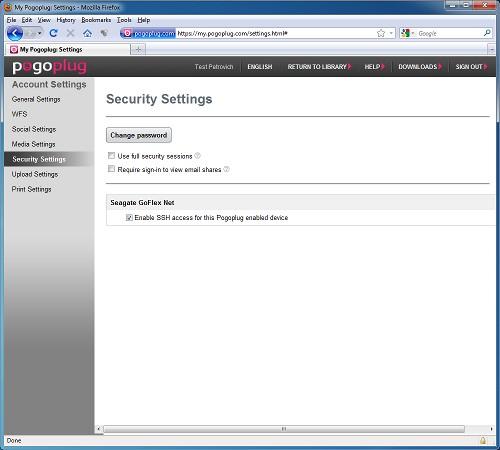
Task: Open the Bookmarks menu
Action: (96, 20)
